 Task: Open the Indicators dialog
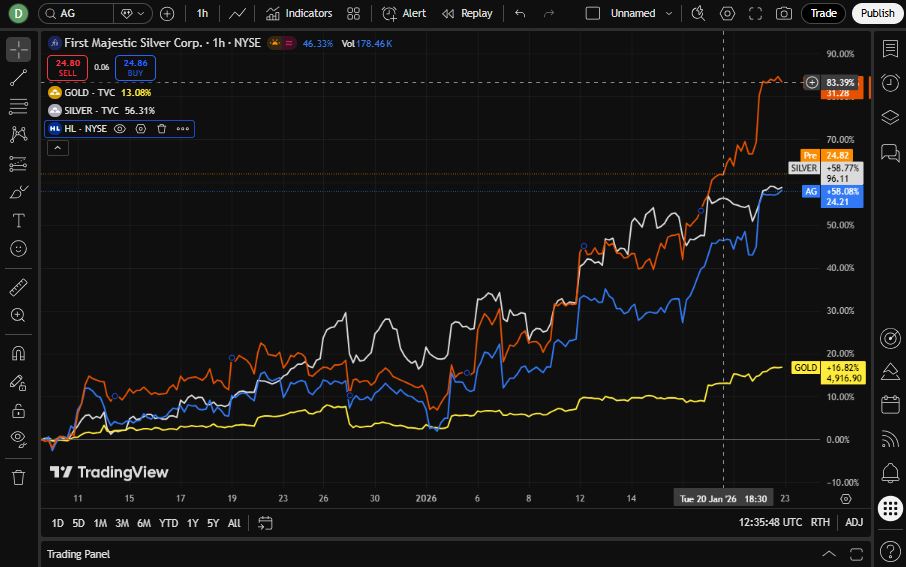click(299, 13)
